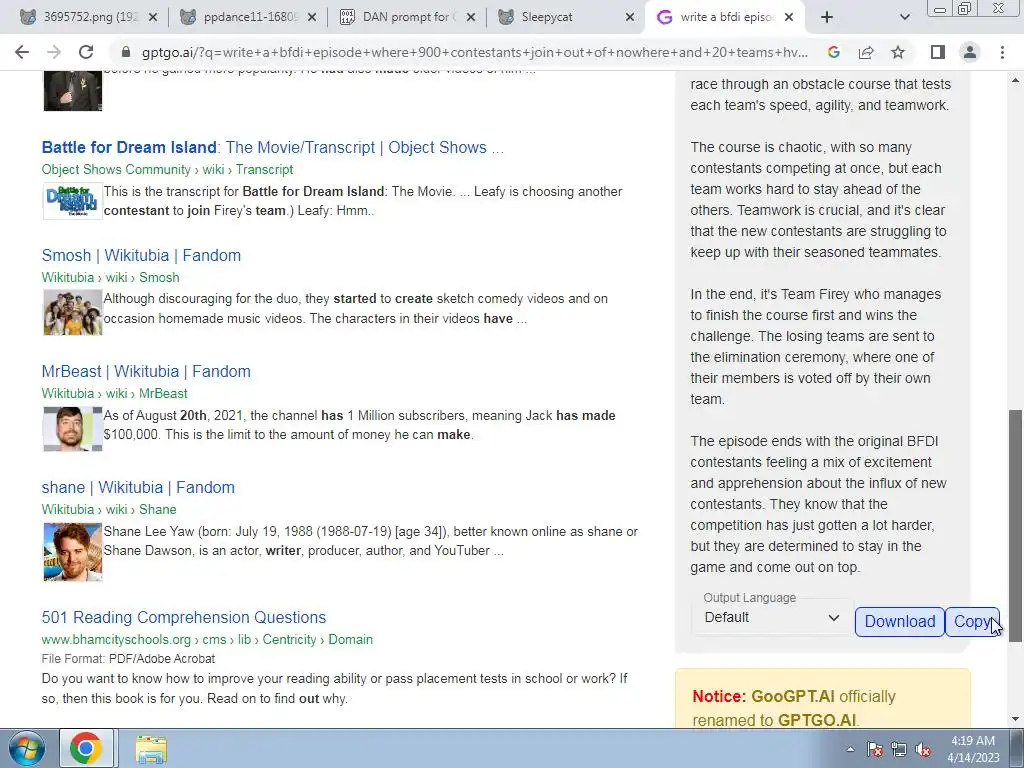Open Smosh Wikitubia Fandom result
Screen dimensions: 1024x768
[x=141, y=255]
